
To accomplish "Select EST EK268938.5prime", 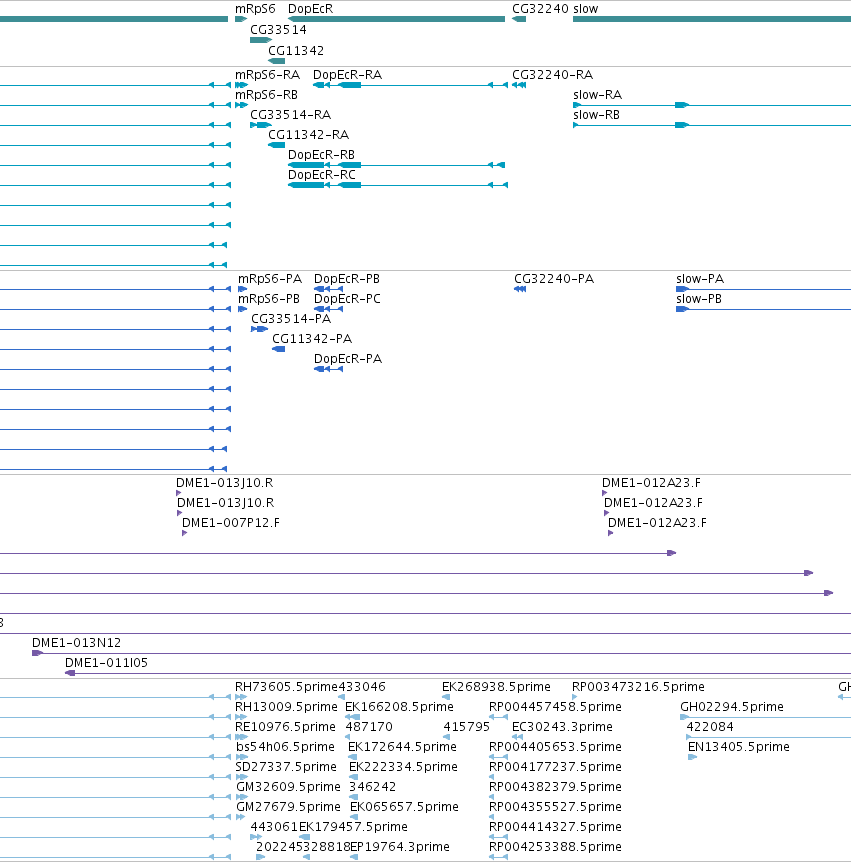I will coord(496,687).
